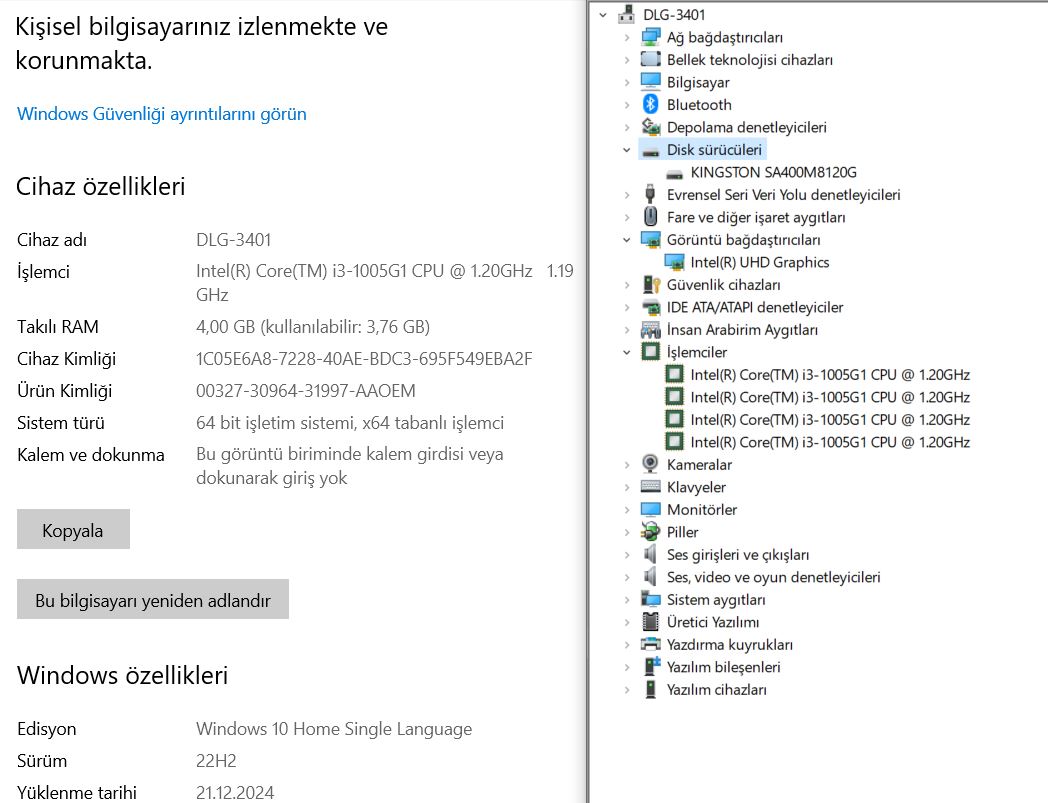This screenshot has height=803, width=1048.
Task: Click Bu bilgisayarı yeniden adlandır button
Action: point(152,599)
